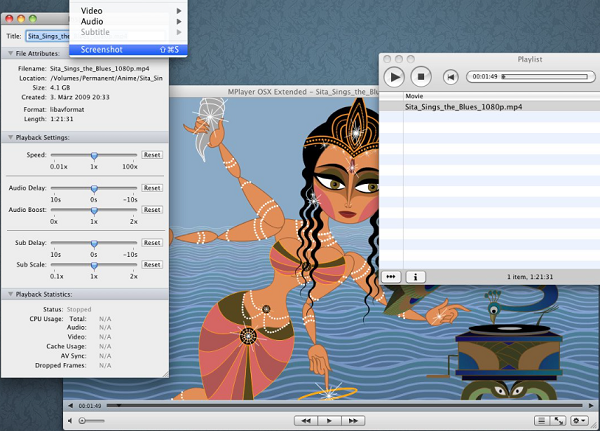
Task: Click the left arrow beside the 00:01:49 time
Action: [70, 406]
